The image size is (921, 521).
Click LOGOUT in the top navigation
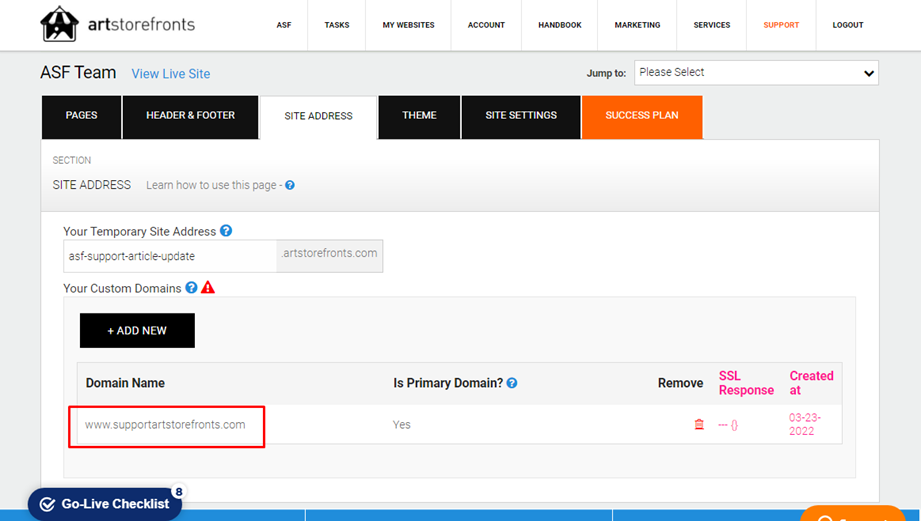(848, 25)
